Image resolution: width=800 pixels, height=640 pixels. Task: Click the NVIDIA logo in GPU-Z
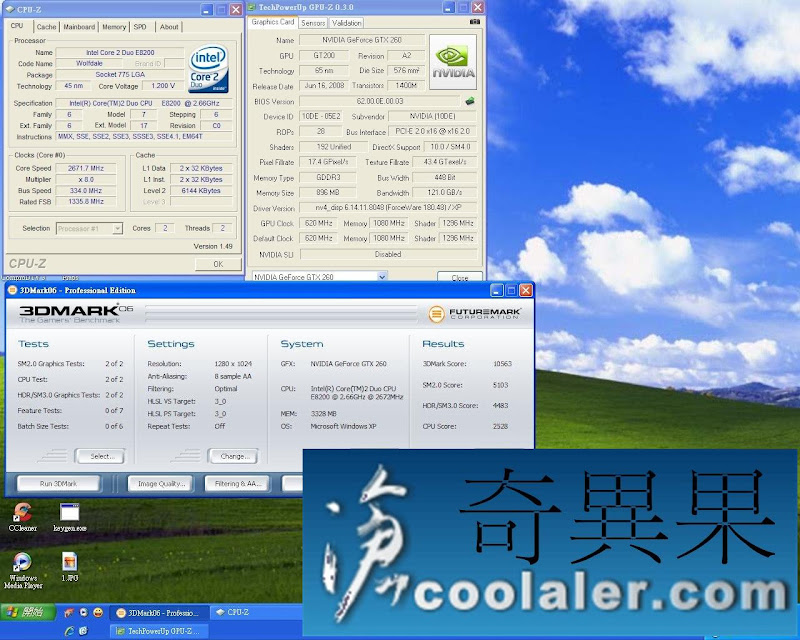click(x=453, y=62)
